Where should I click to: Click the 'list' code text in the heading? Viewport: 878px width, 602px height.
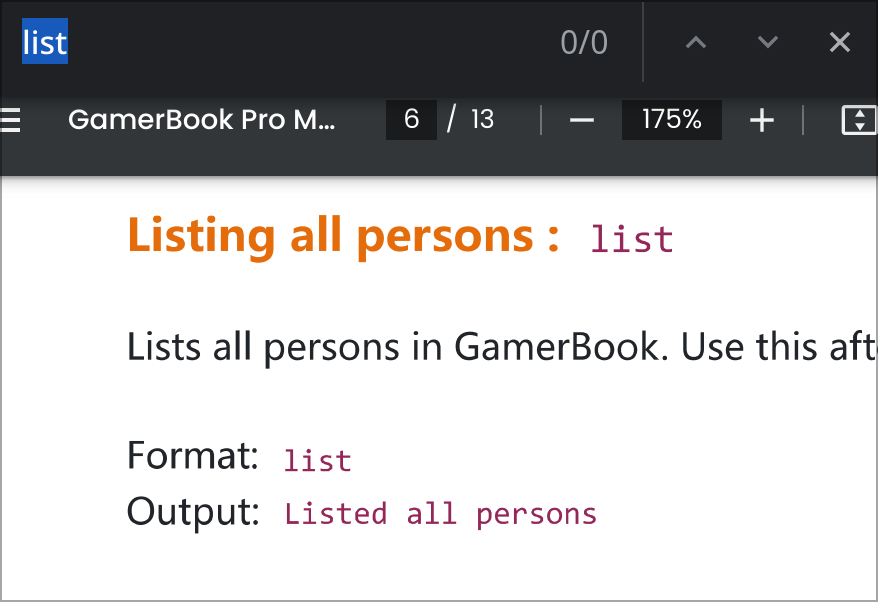pos(632,240)
